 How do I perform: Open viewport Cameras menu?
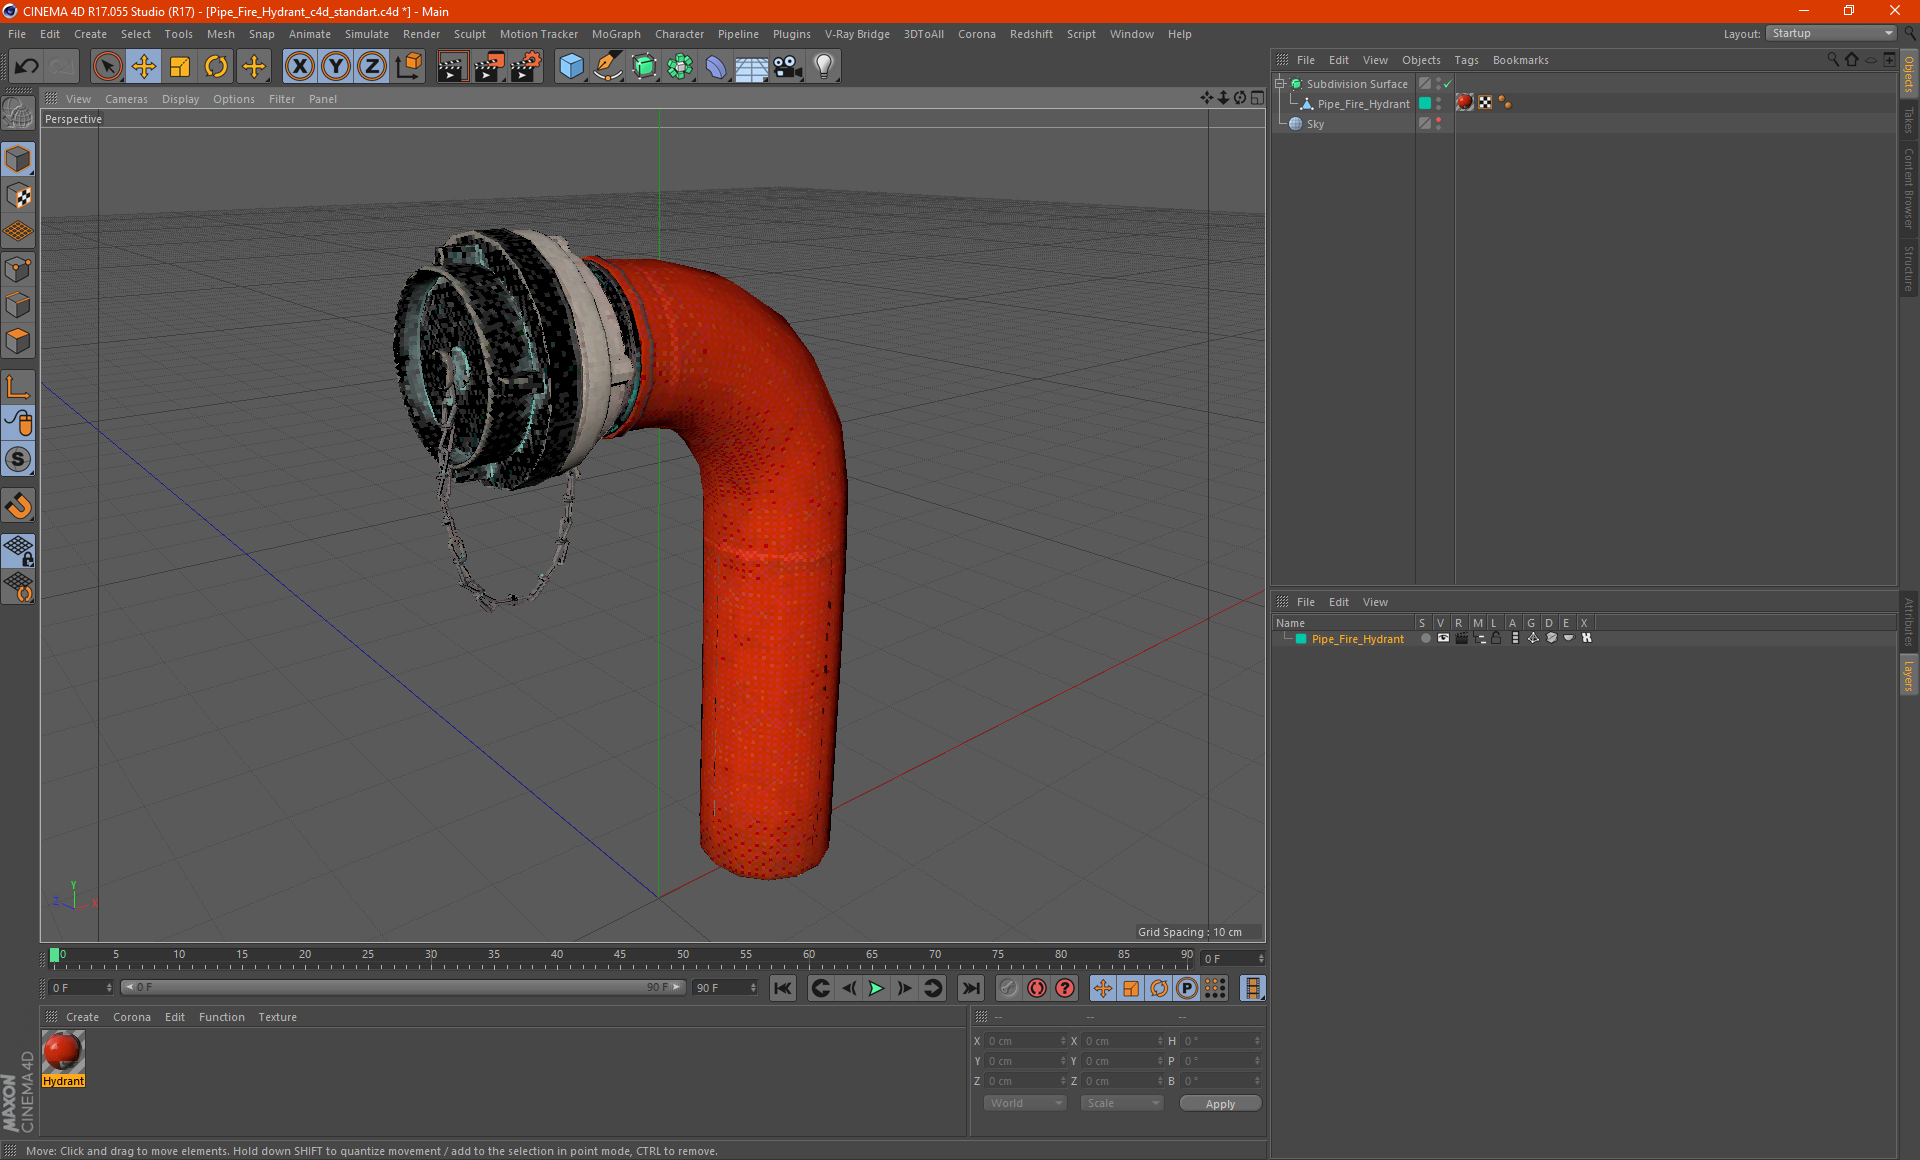pos(126,99)
